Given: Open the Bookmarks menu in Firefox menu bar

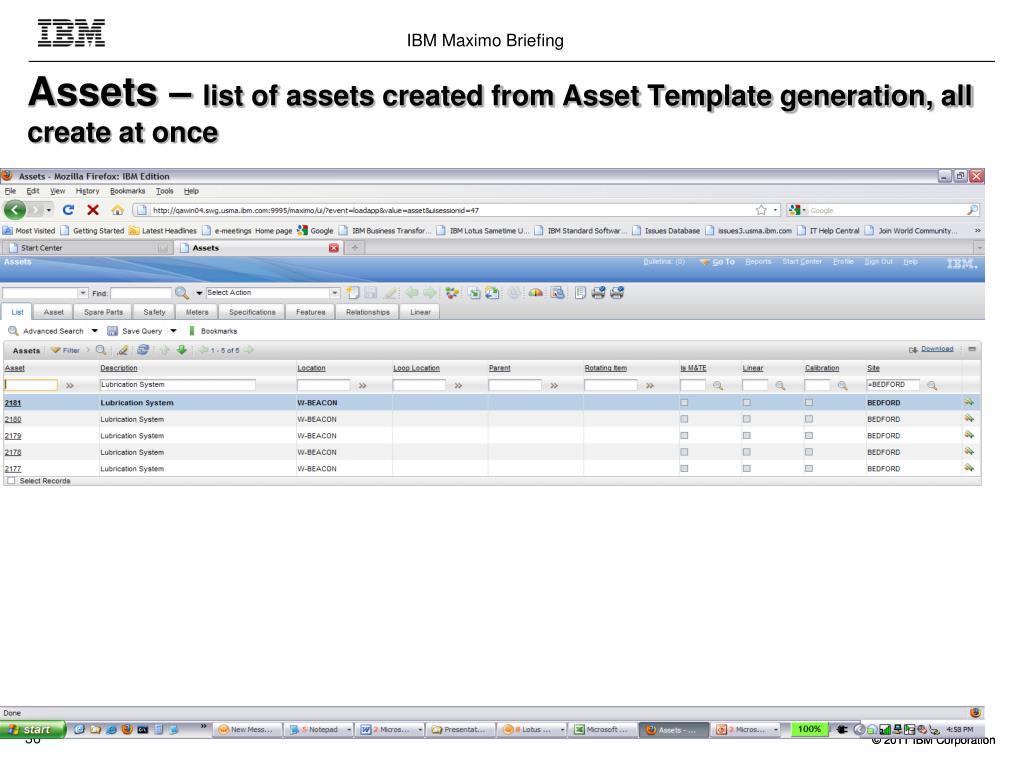Looking at the screenshot, I should (x=127, y=191).
